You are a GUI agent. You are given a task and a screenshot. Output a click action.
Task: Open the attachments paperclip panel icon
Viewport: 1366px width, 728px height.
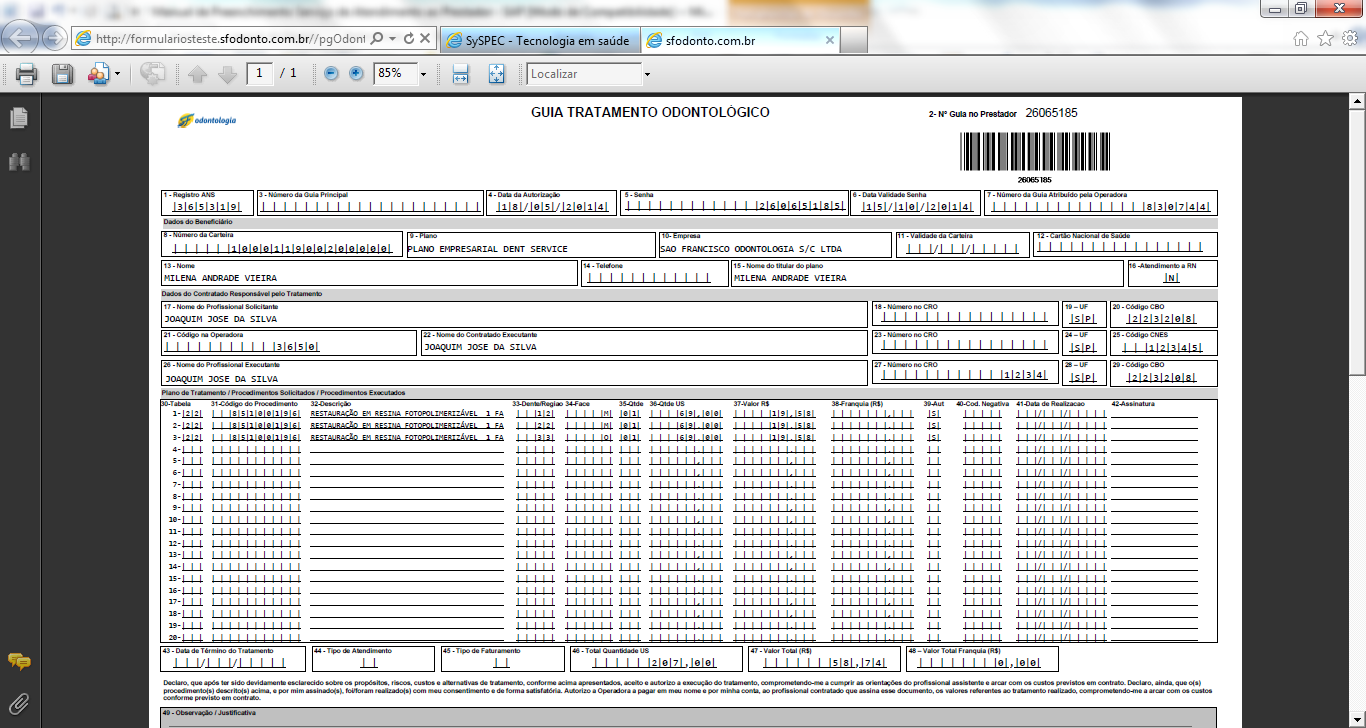pos(18,703)
